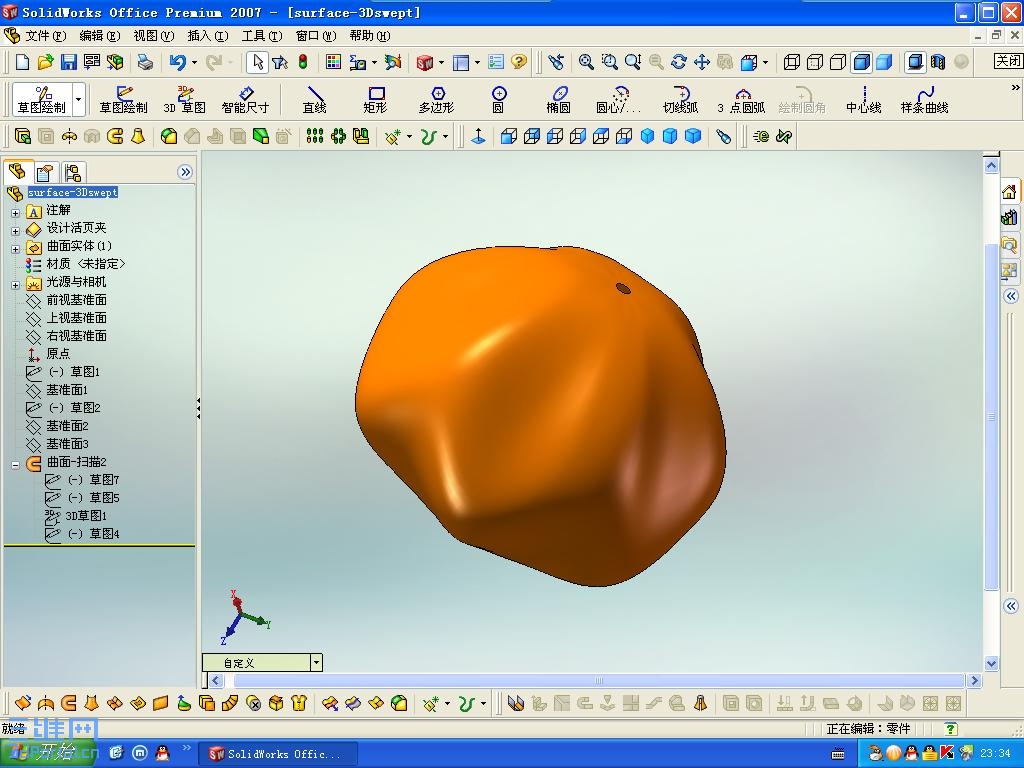Open the View Orientation dropdown arrow
This screenshot has height=768, width=1024.
coord(765,62)
